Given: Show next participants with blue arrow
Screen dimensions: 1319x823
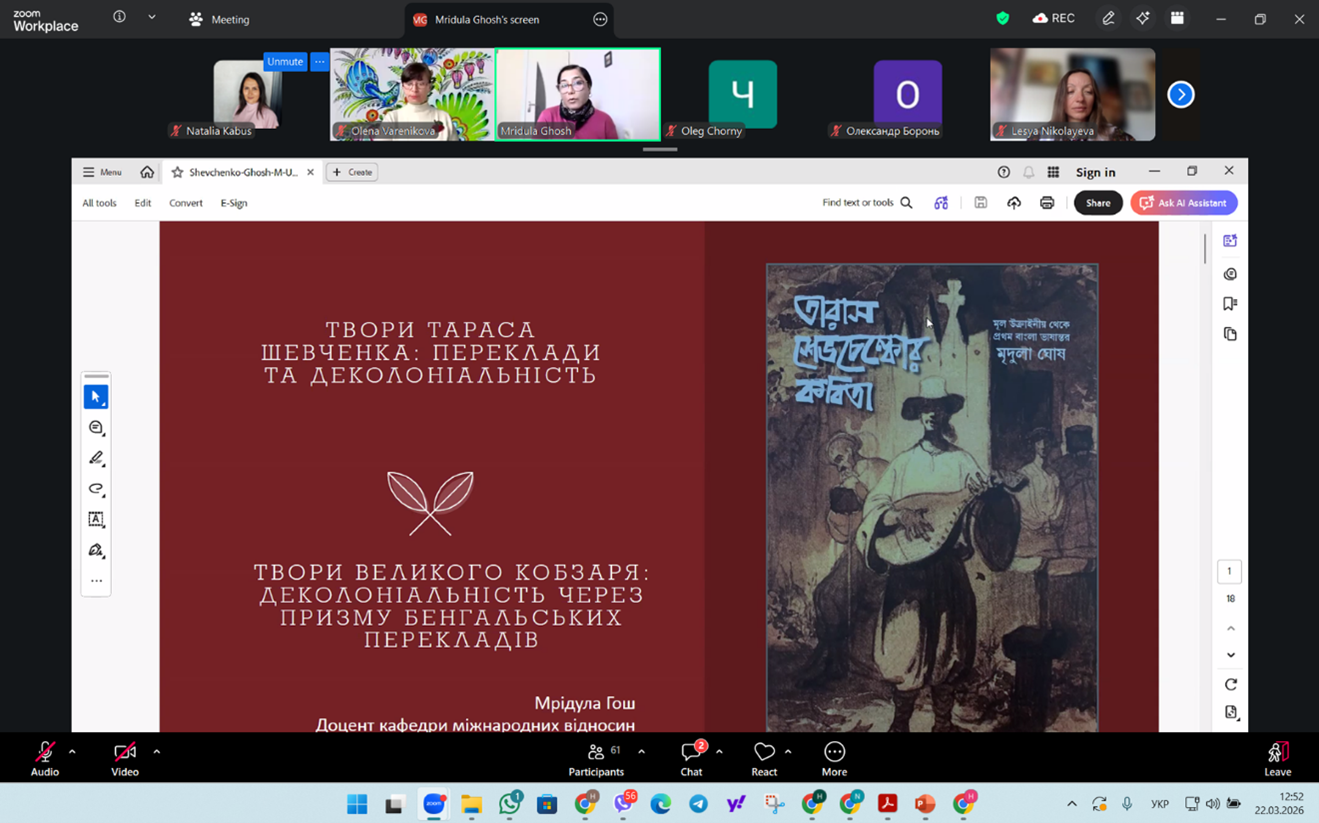Looking at the screenshot, I should coord(1181,94).
